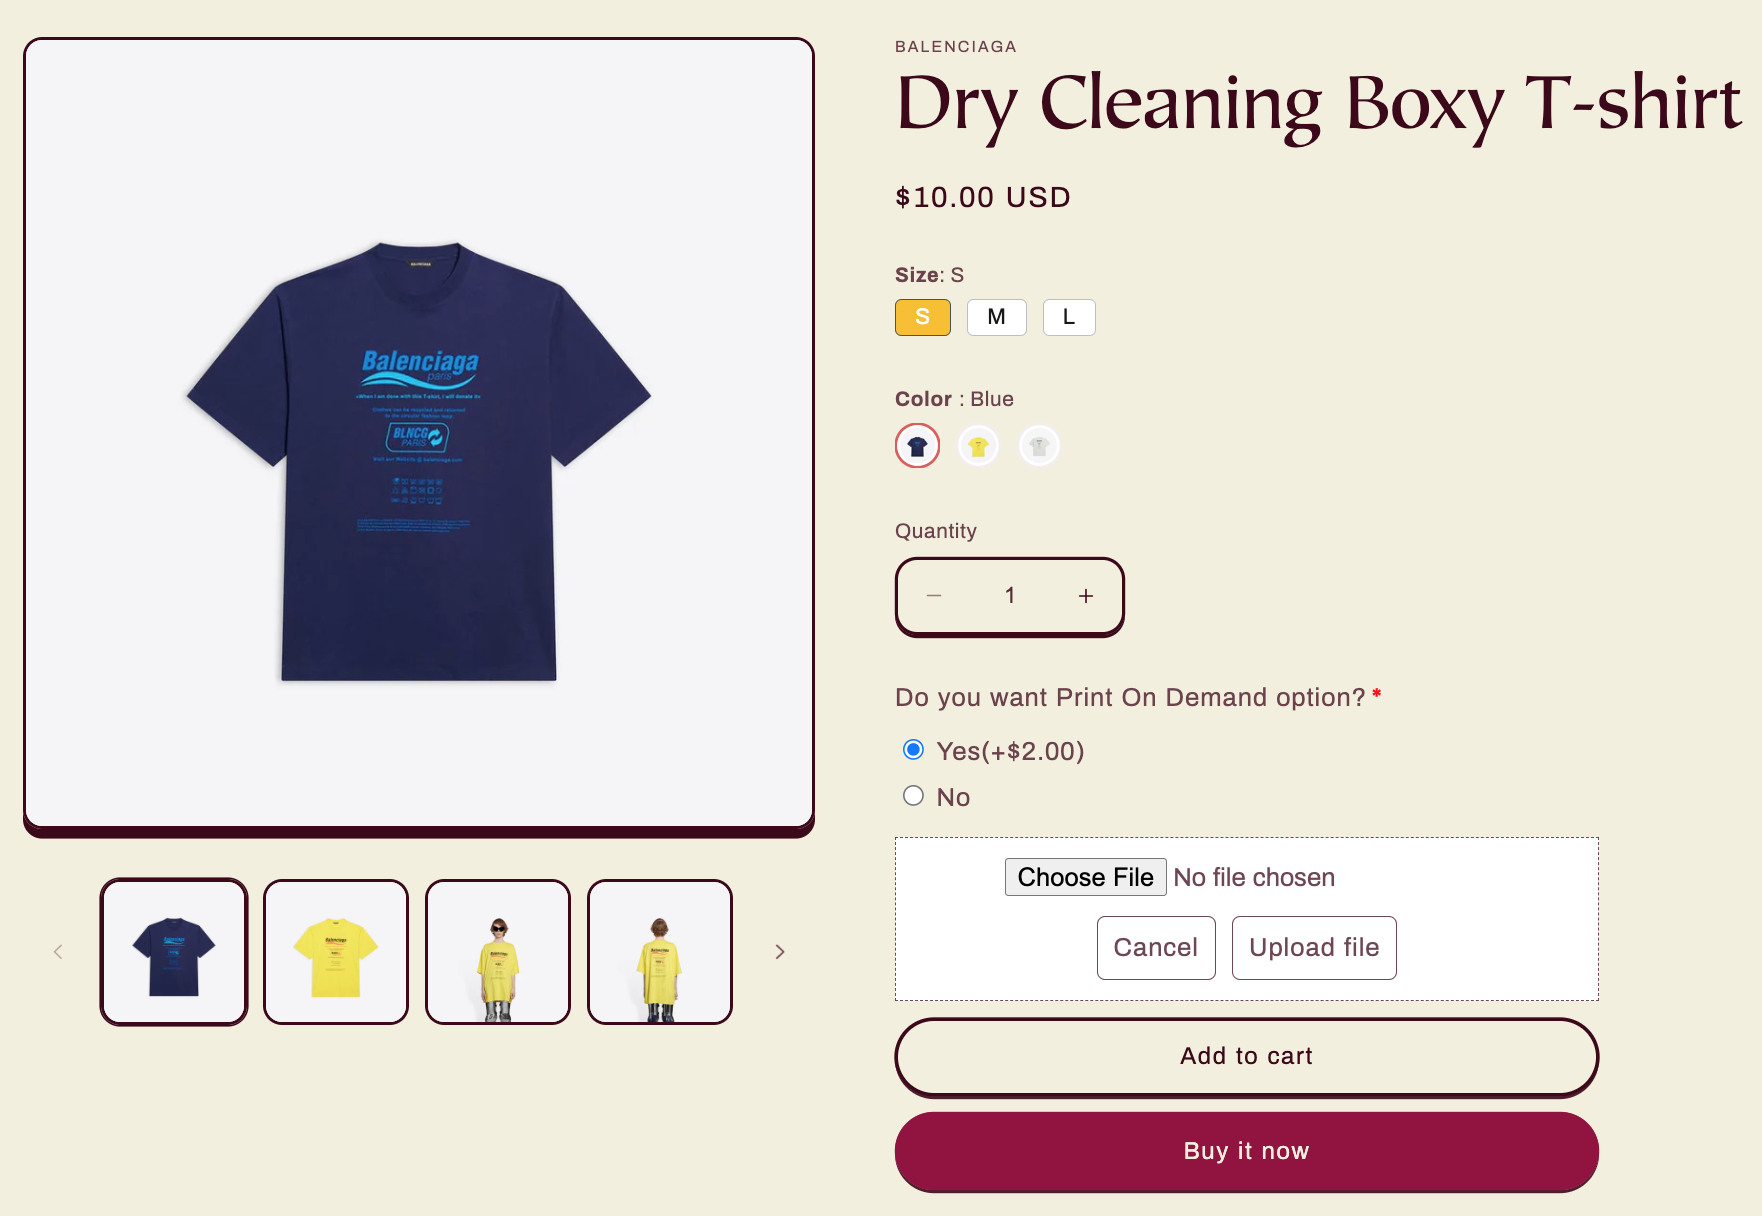Show next thumbnails with right chevron
Viewport: 1762px width, 1216px height.
point(780,952)
